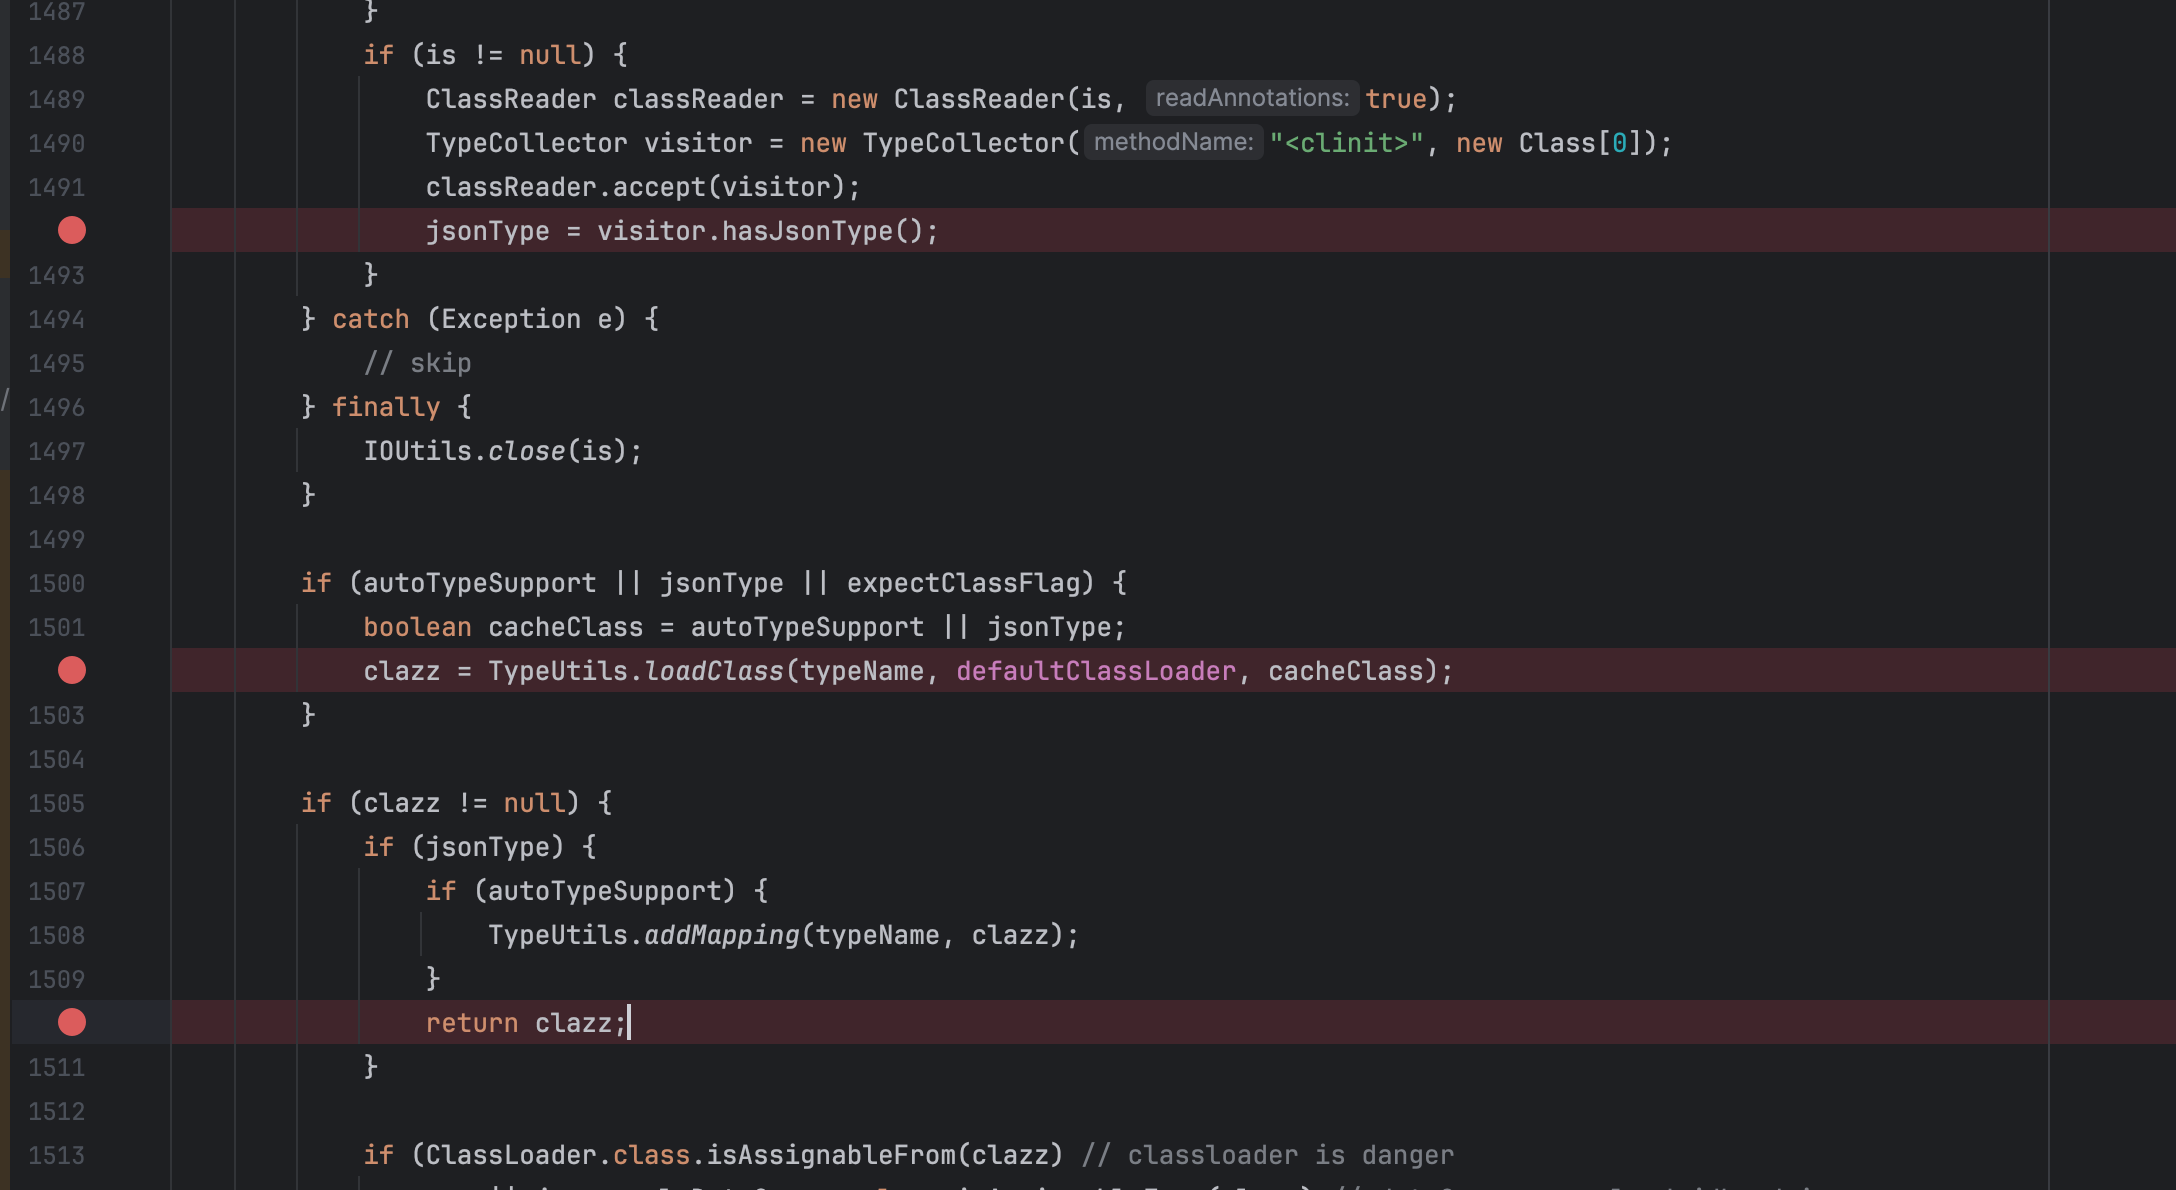Click the '// skip' comment

(418, 363)
